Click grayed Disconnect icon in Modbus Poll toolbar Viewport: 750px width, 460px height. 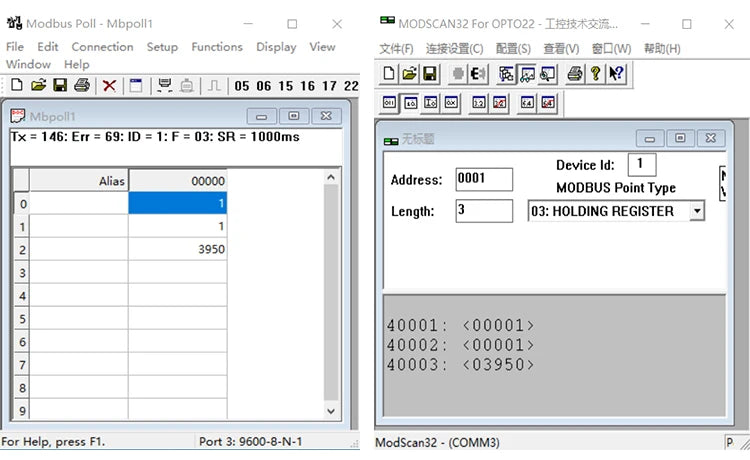click(187, 86)
